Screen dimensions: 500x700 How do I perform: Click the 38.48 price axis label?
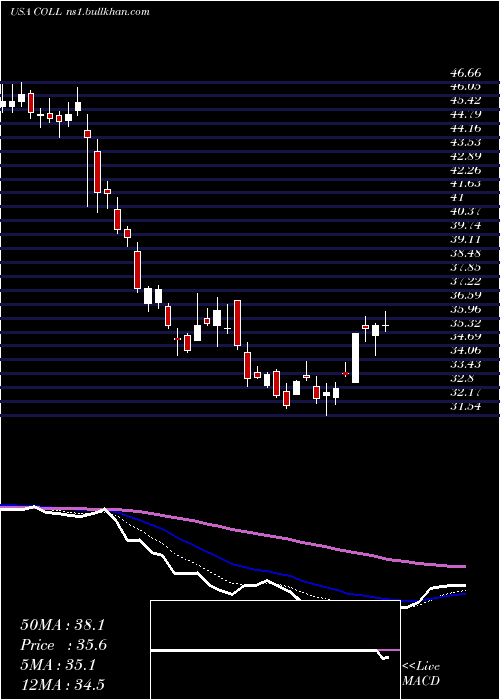[464, 253]
